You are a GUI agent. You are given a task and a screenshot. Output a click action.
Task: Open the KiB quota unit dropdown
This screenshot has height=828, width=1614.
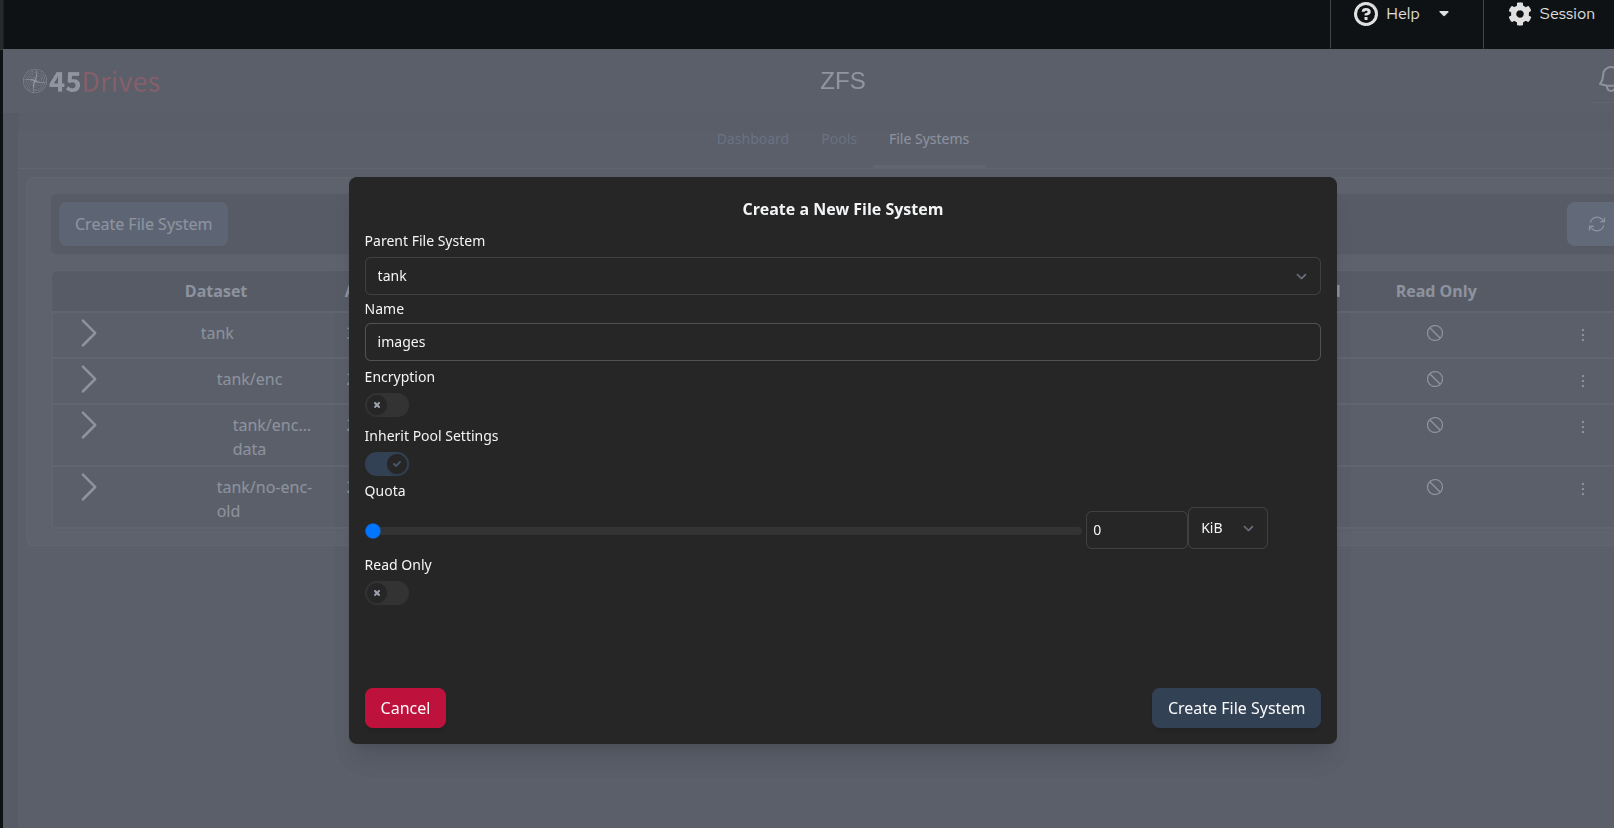pos(1226,528)
